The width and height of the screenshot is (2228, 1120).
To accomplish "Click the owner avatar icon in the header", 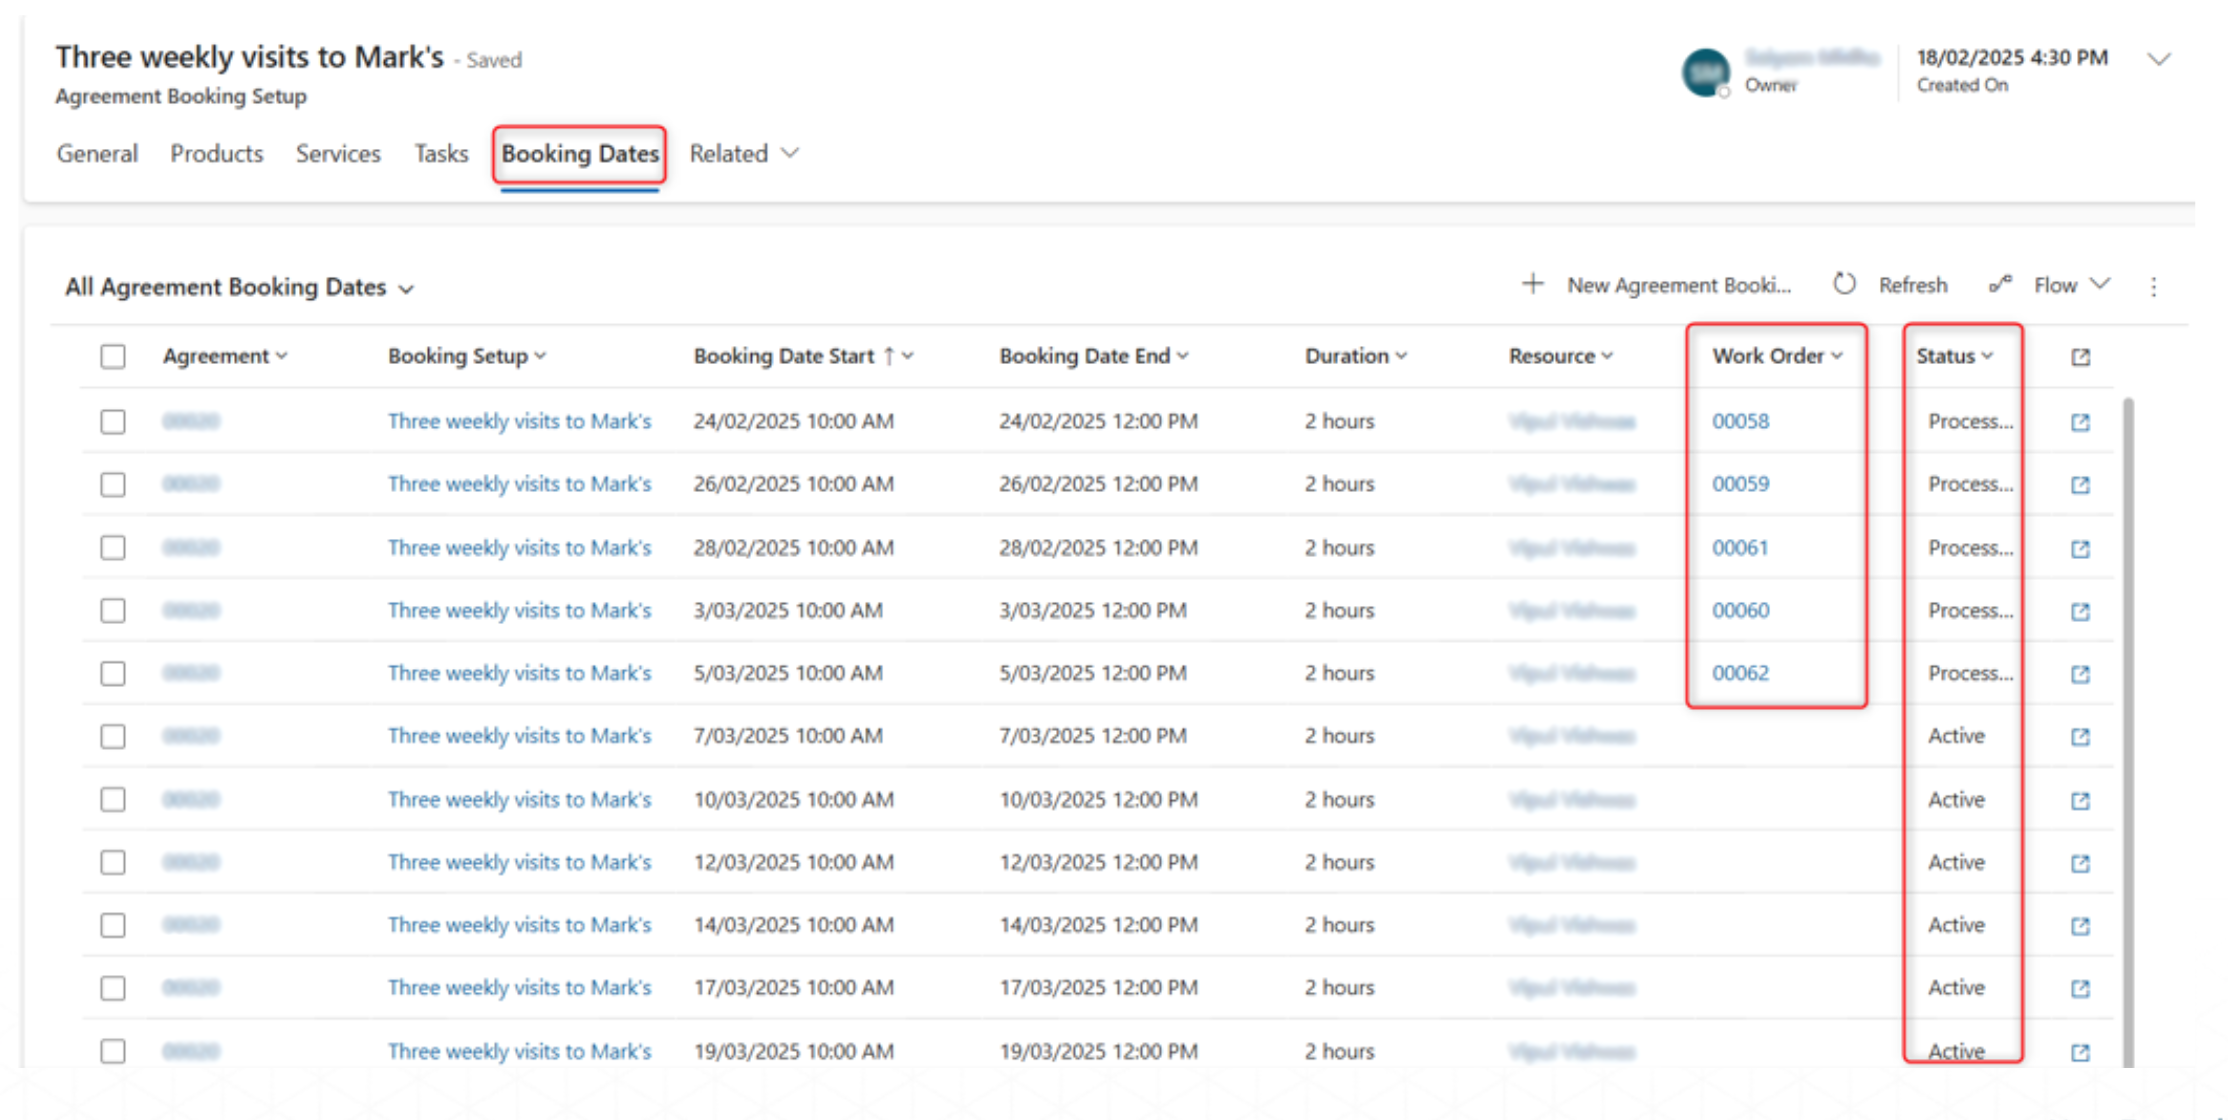I will [1705, 72].
